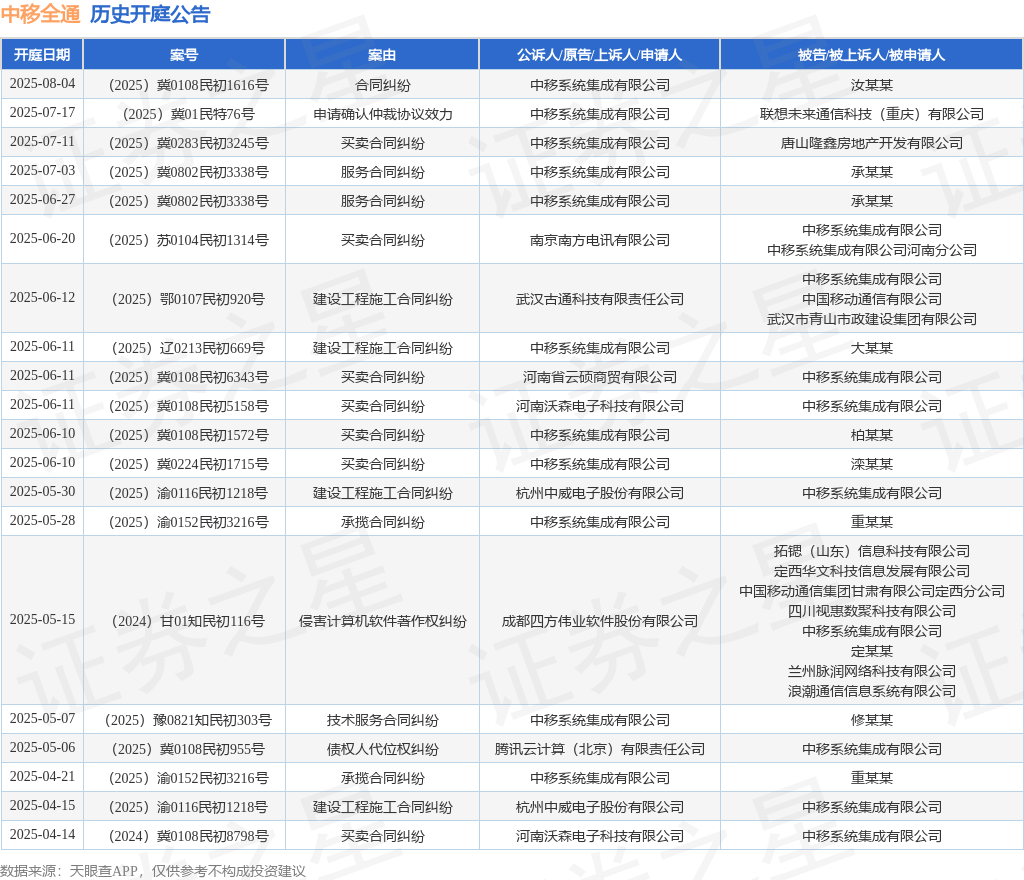The image size is (1024, 880).
Task: Click the 案由 column header
Action: pyautogui.click(x=382, y=55)
